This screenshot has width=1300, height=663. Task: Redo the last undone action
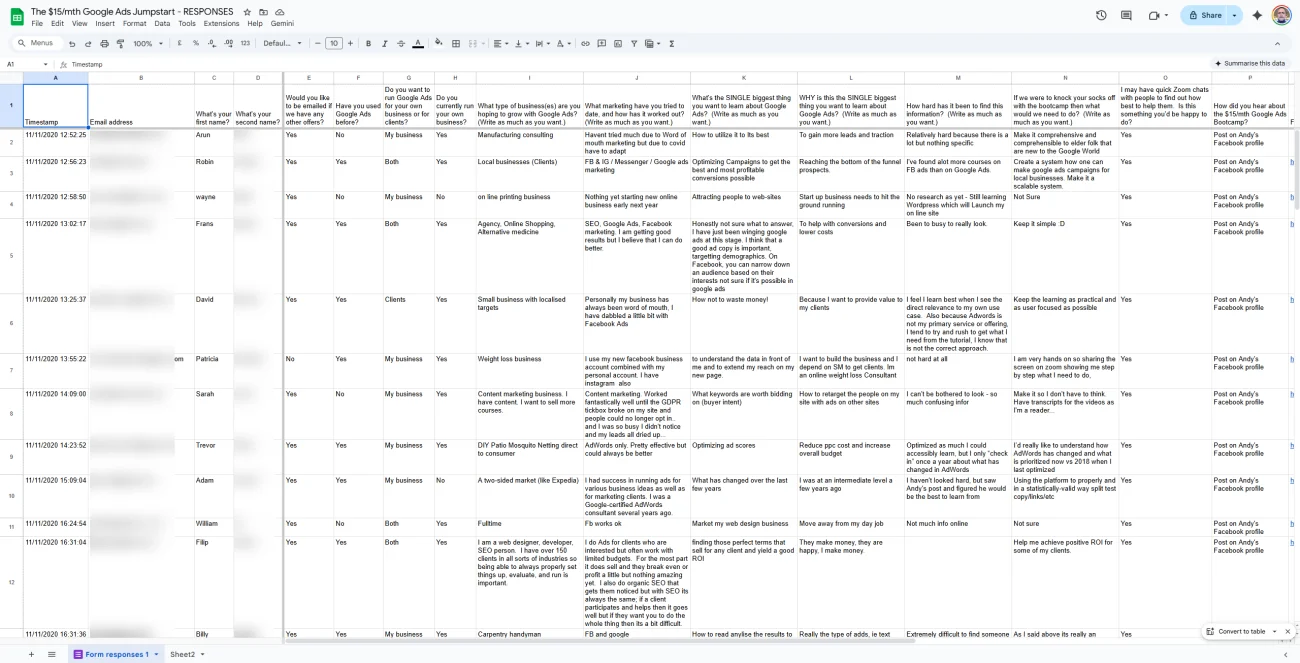click(88, 44)
